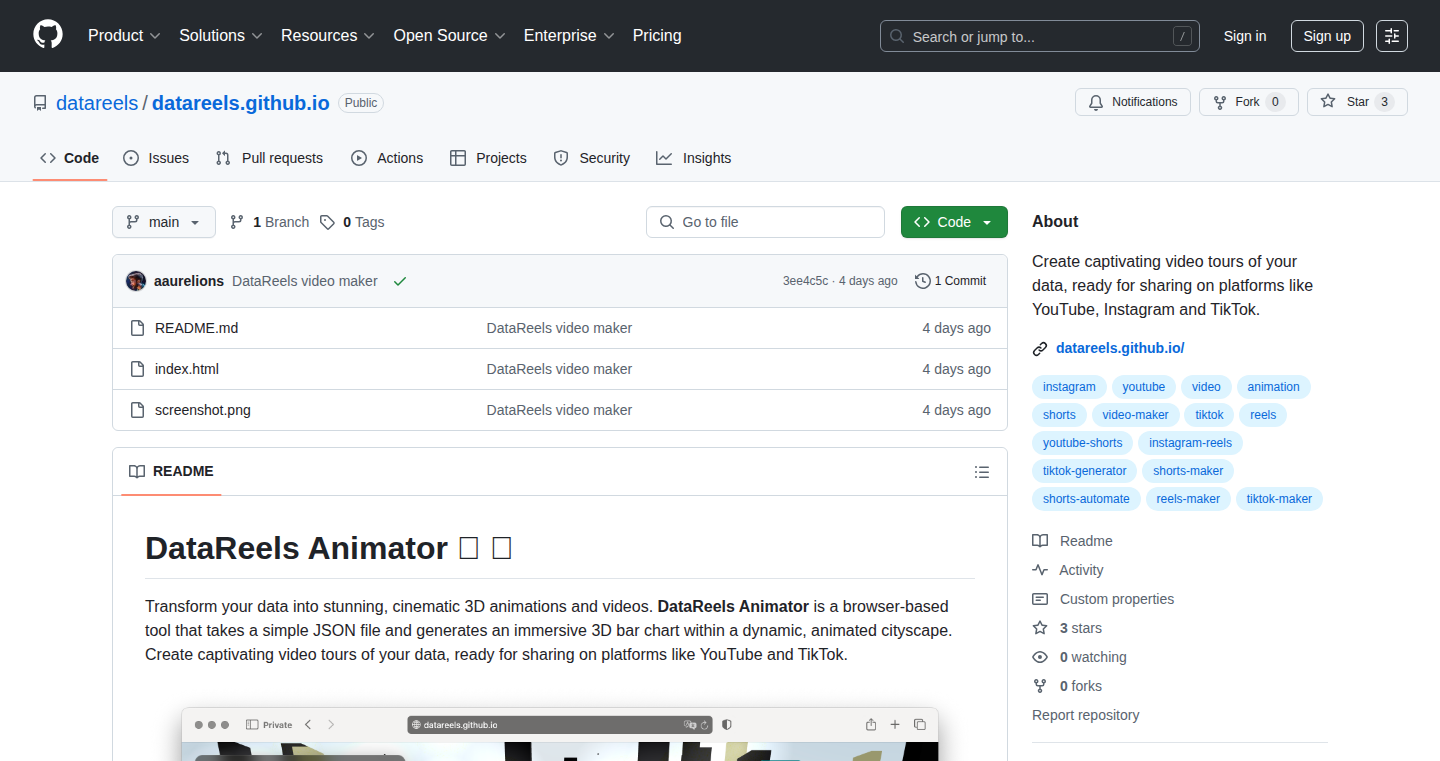Open the index.html file
1440x761 pixels.
187,369
